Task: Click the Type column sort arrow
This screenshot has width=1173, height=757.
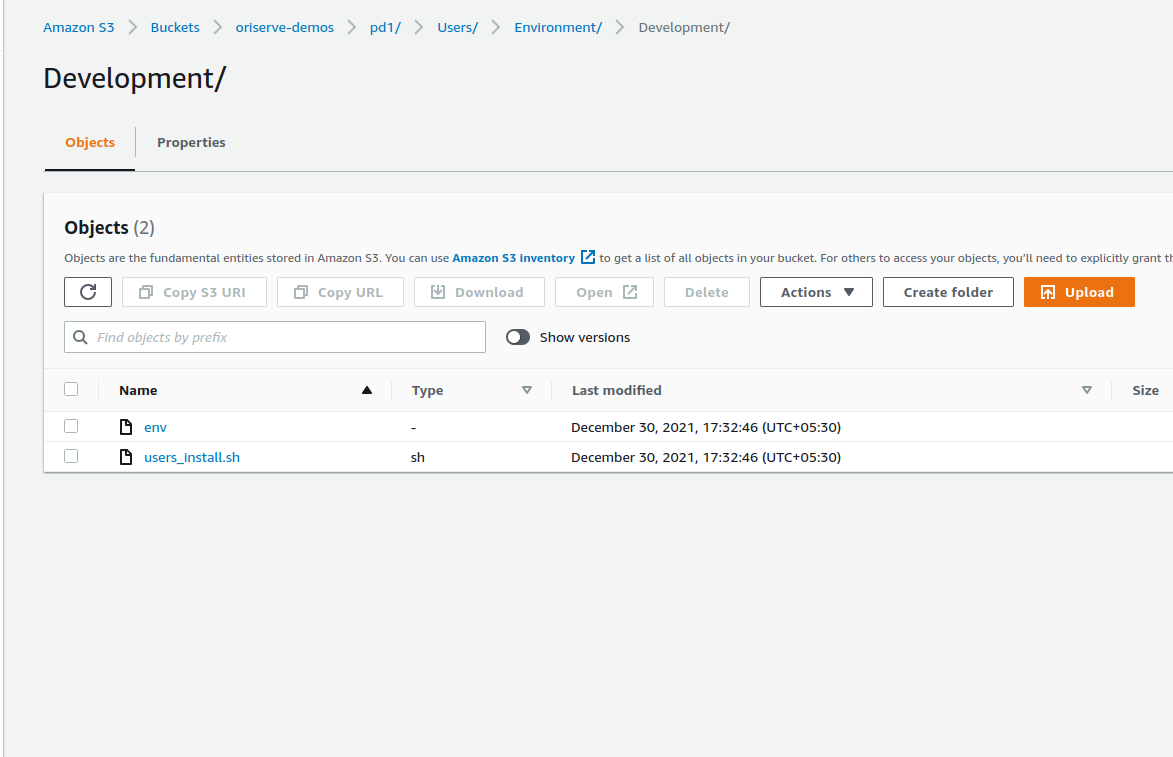Action: coord(527,390)
